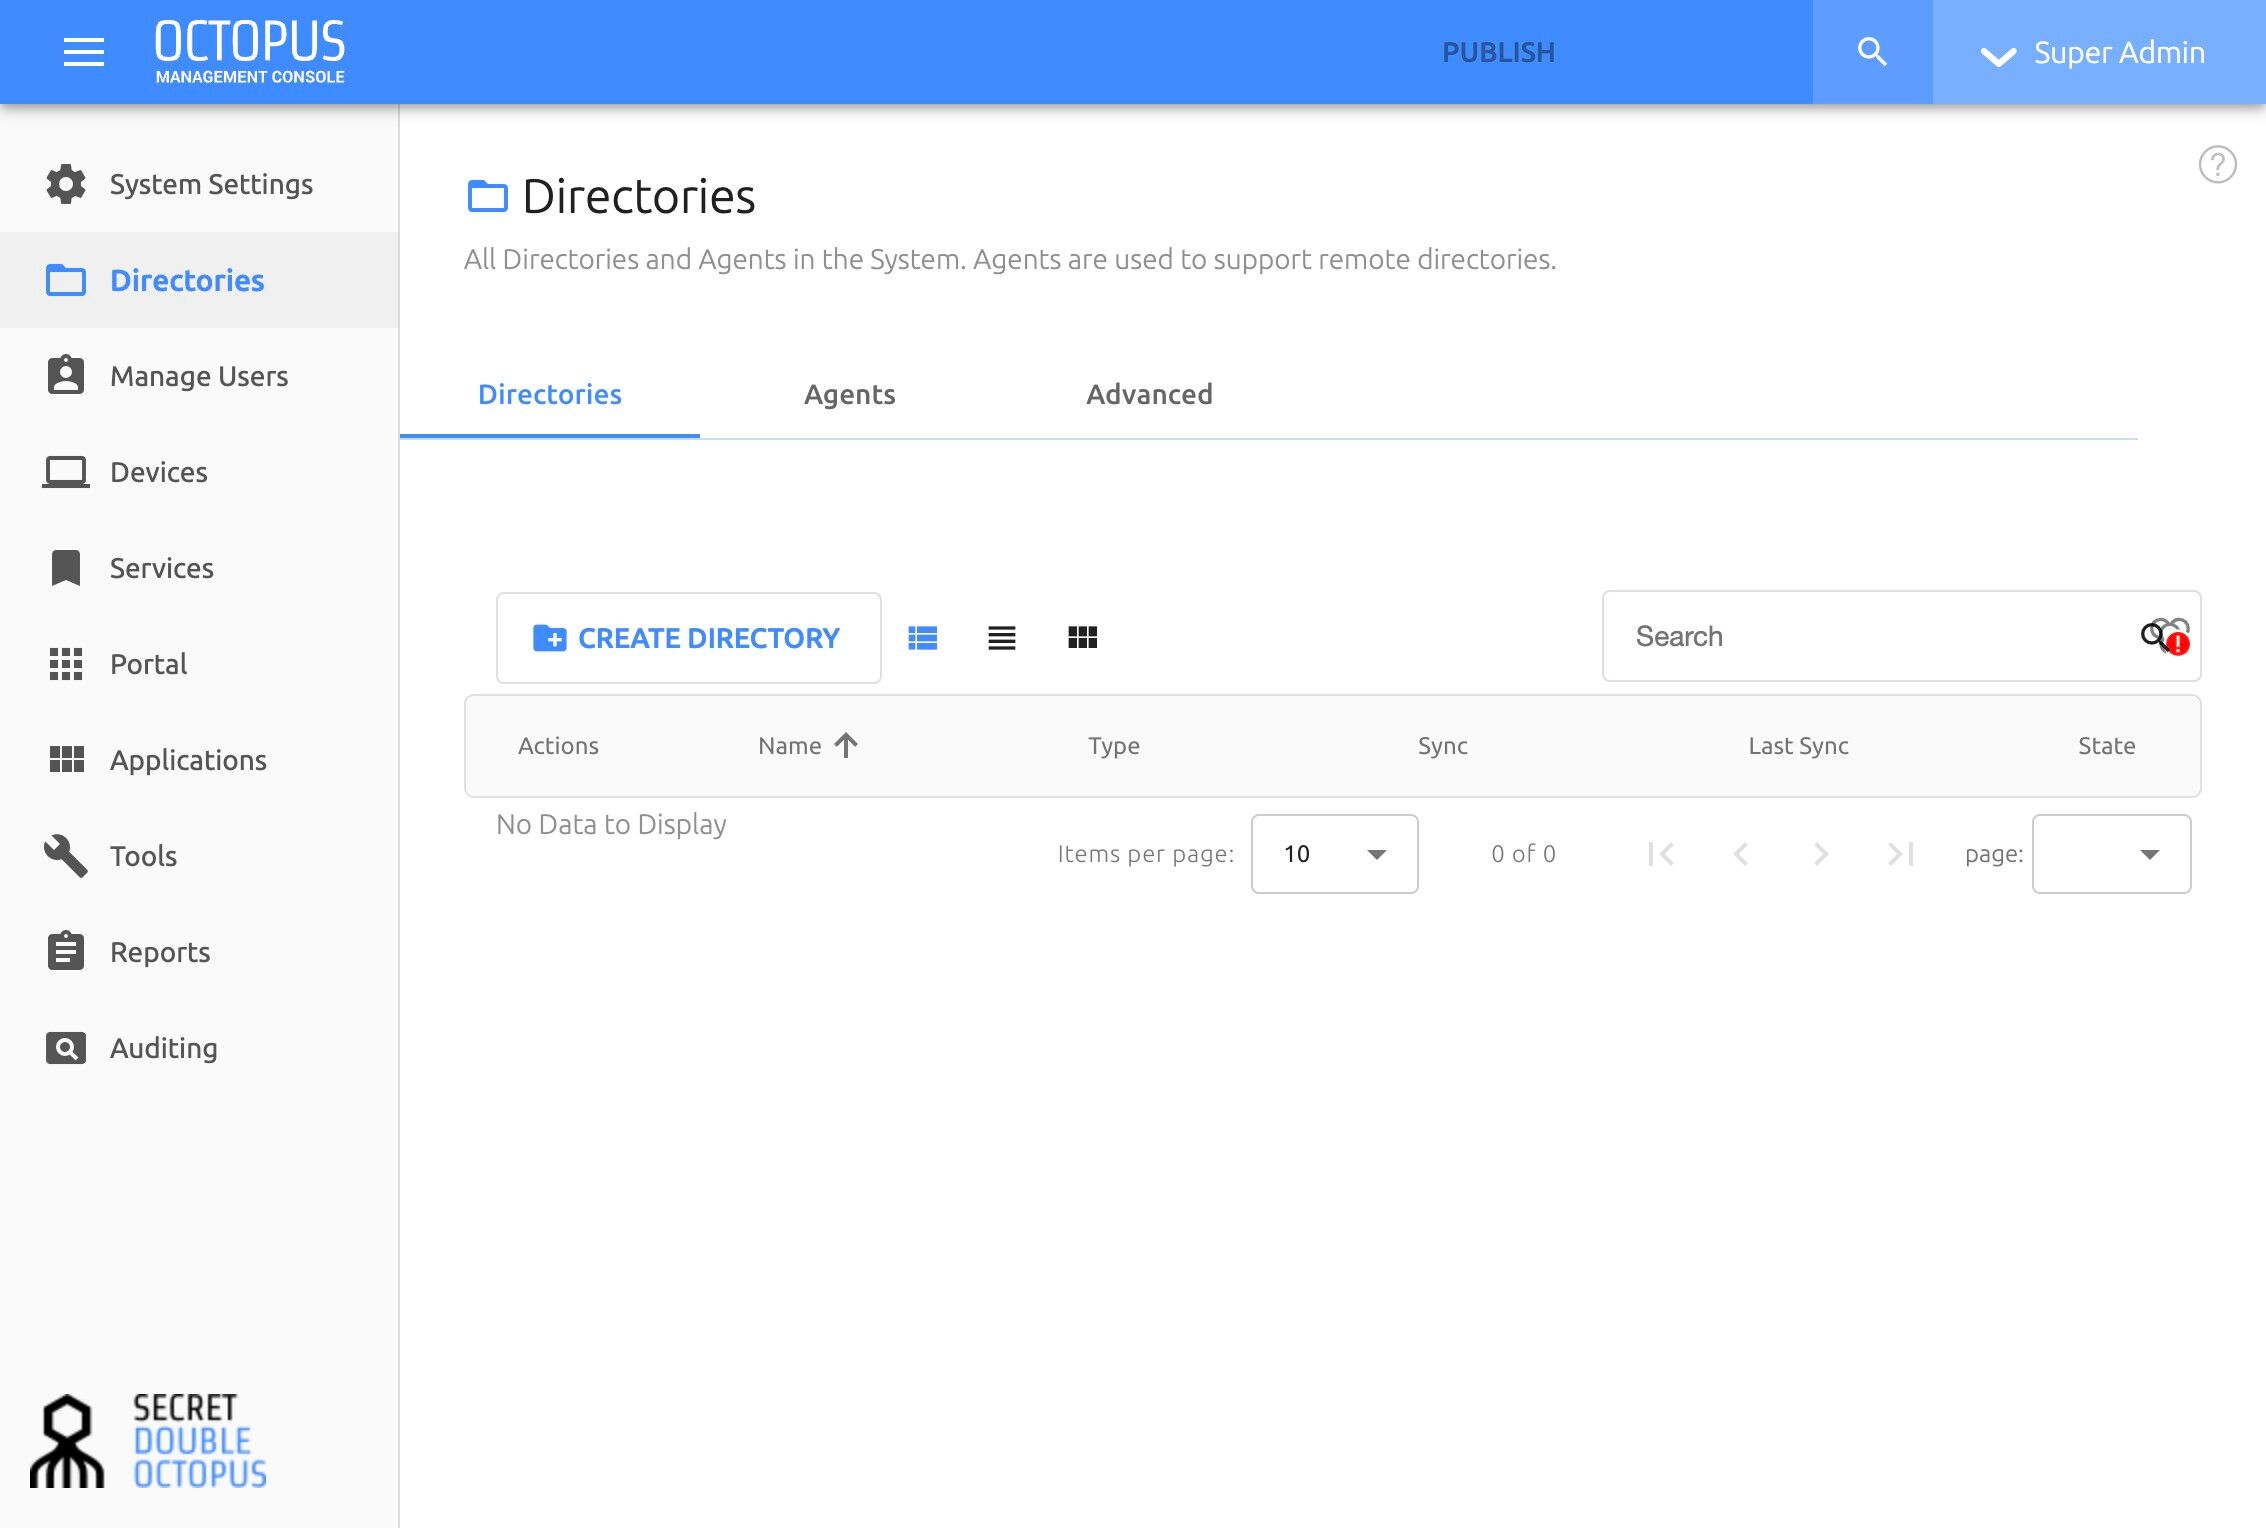This screenshot has width=2266, height=1528.
Task: Navigate to Applications
Action: coord(200,760)
